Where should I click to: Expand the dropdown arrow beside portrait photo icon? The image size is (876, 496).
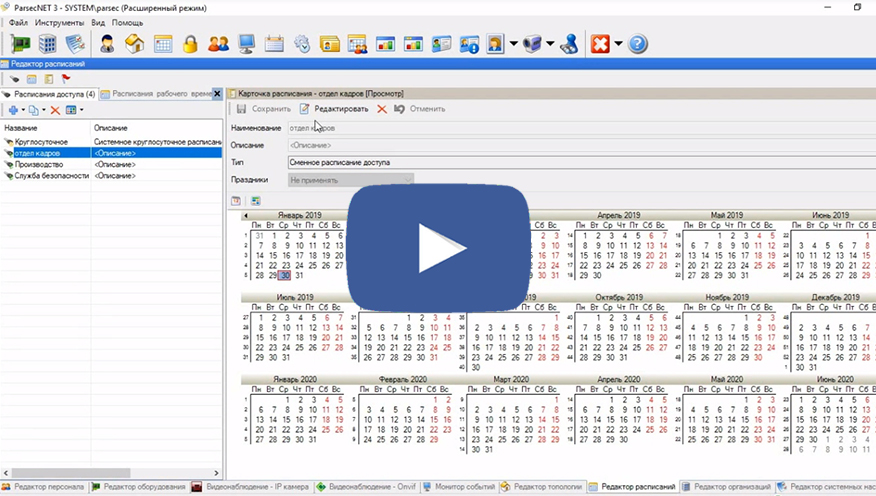click(x=513, y=44)
